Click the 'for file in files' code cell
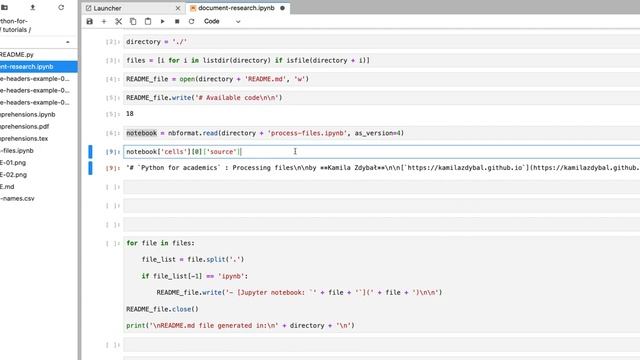This screenshot has height=360, width=640. (x=382, y=284)
